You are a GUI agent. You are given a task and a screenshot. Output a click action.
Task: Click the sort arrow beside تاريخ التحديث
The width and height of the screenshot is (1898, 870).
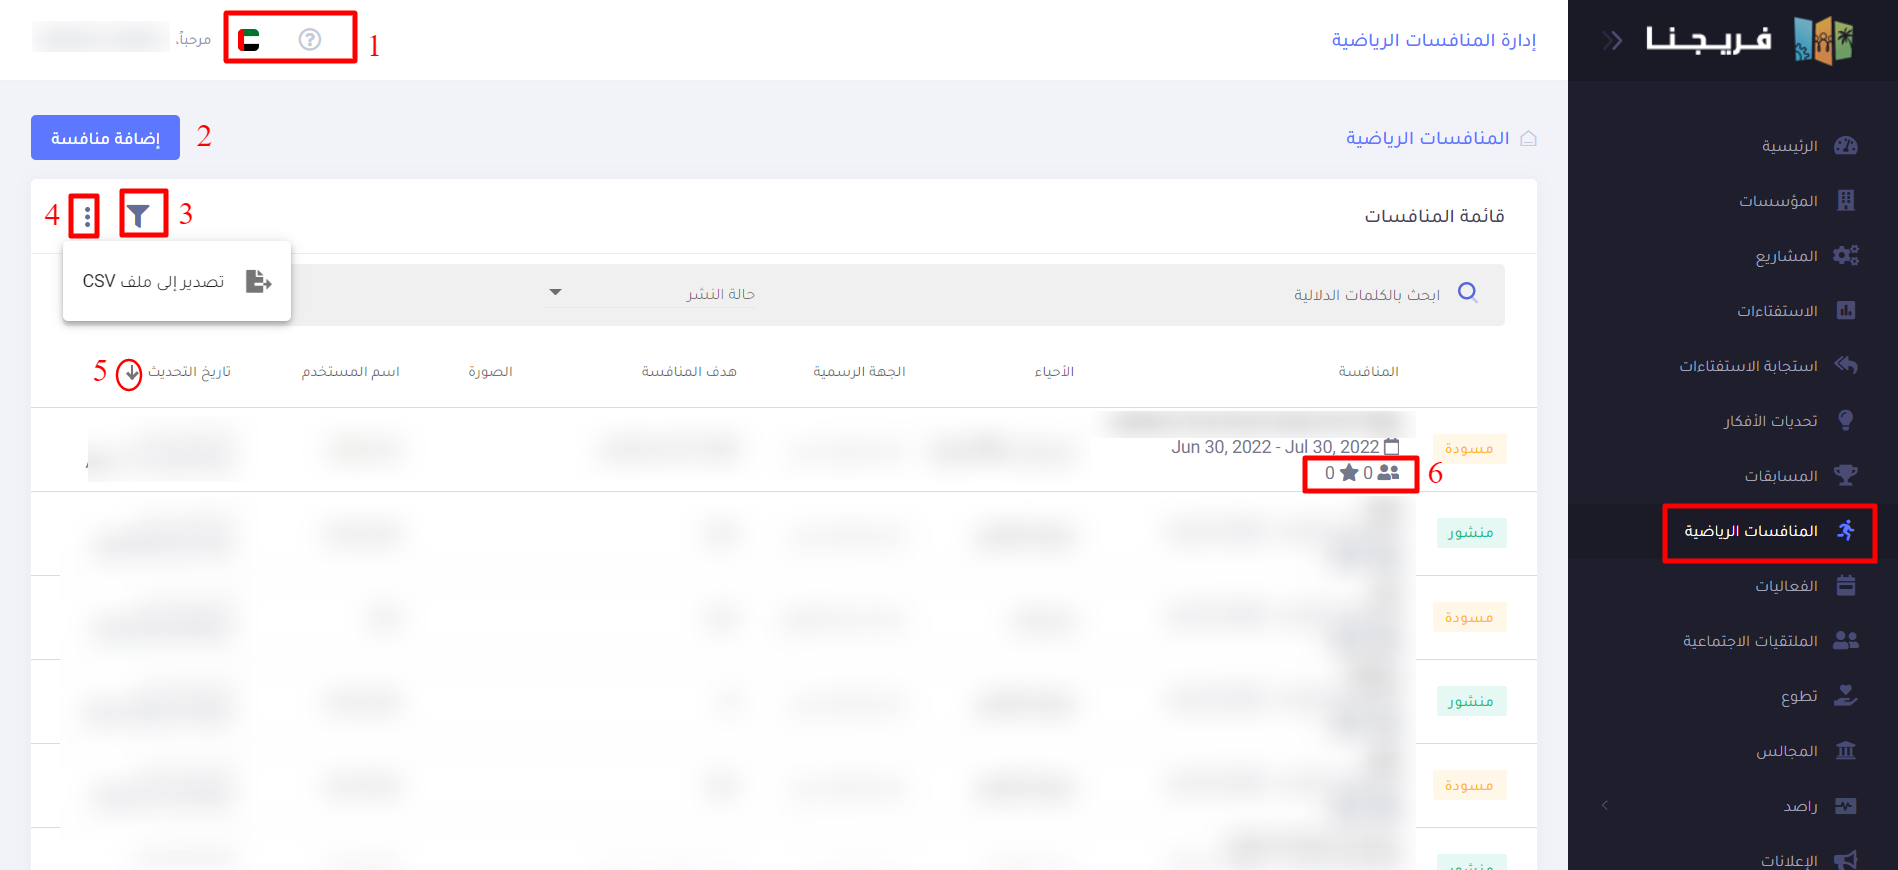pyautogui.click(x=131, y=373)
